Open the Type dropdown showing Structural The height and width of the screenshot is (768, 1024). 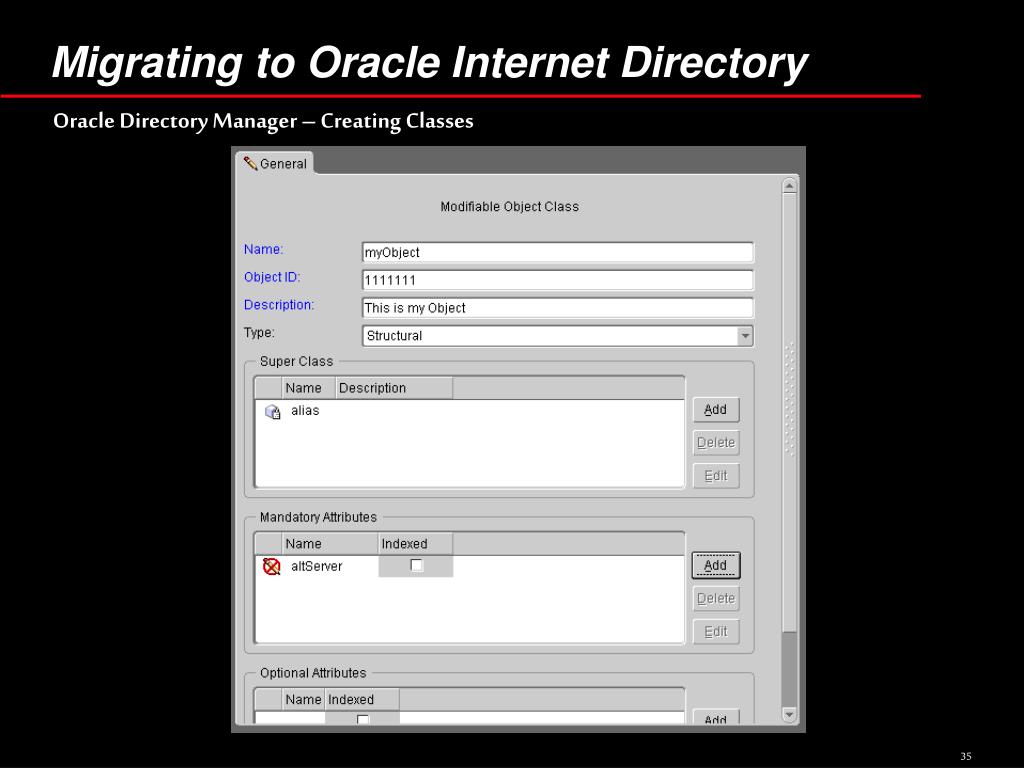point(558,336)
